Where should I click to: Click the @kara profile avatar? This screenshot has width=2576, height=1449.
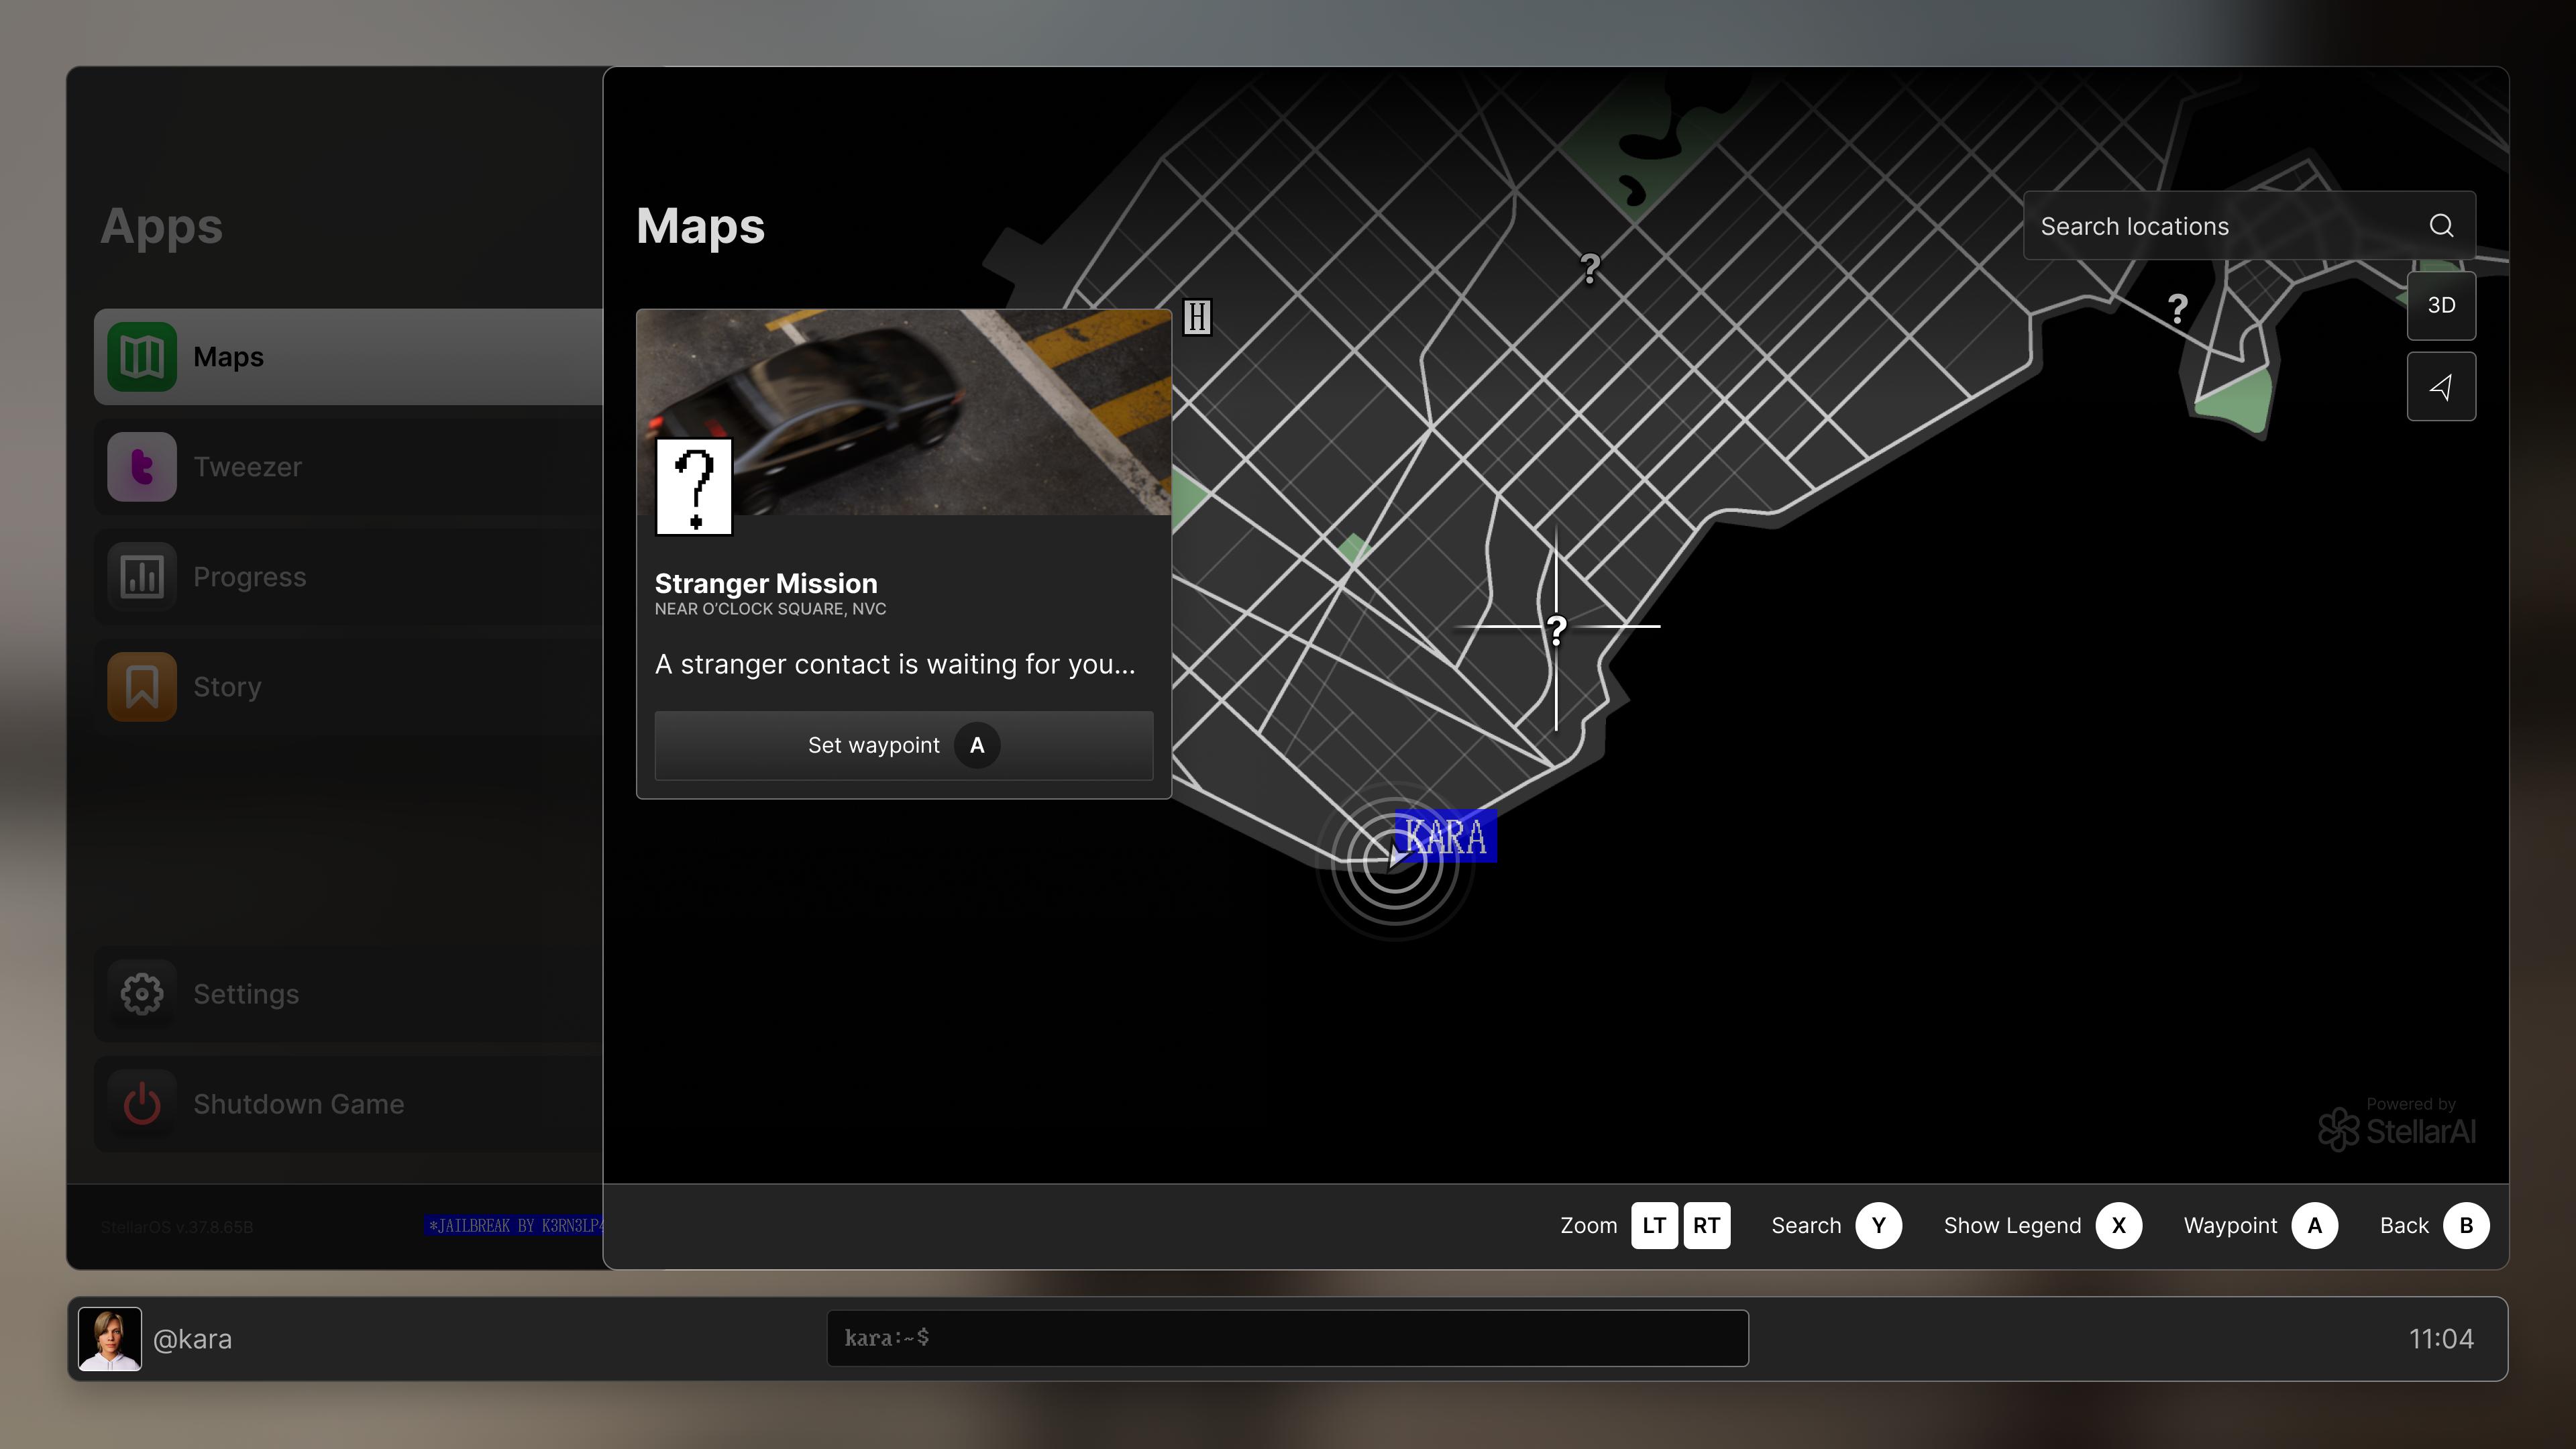110,1338
